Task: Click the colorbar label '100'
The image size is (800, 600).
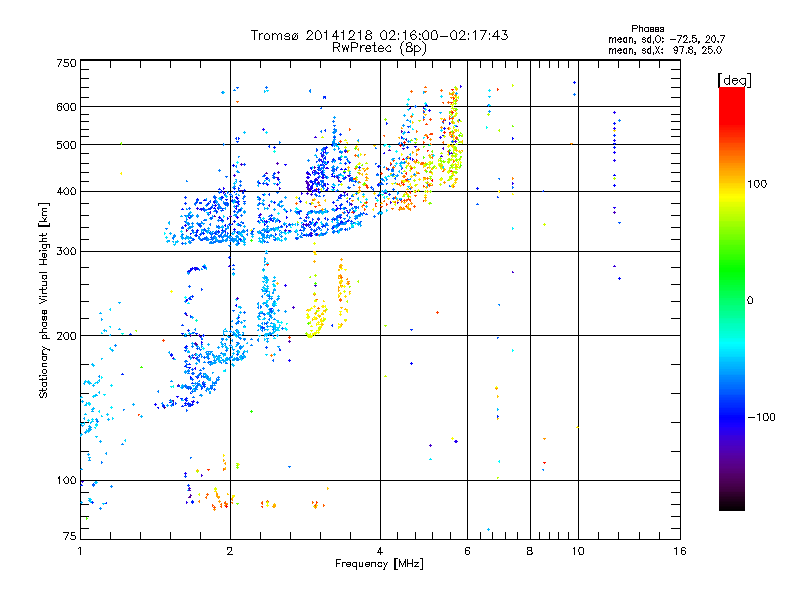Action: [x=757, y=184]
